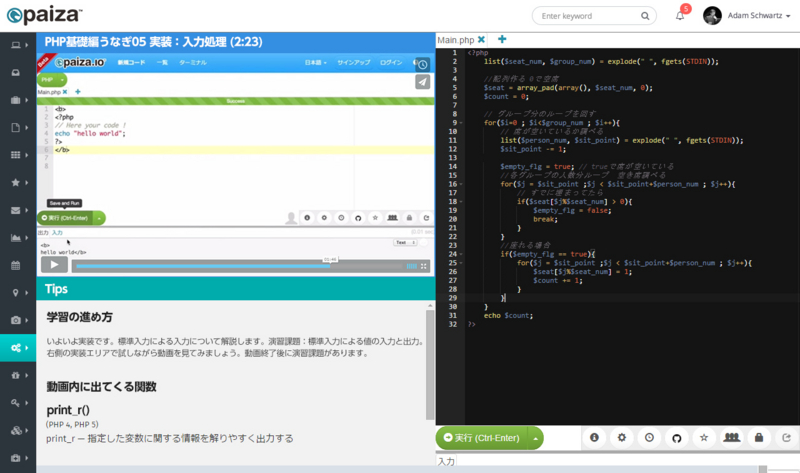Open the table grid sidebar icon
Image resolution: width=800 pixels, height=473 pixels.
click(16, 155)
